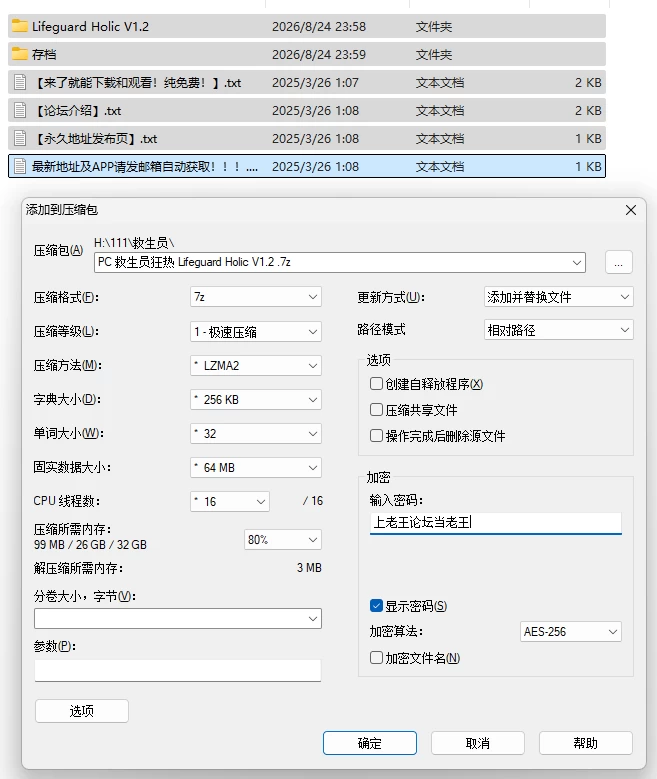Click the 2026/8/24 23:59 date cell
Screen dimensions: 657x779
pyautogui.click(x=319, y=54)
